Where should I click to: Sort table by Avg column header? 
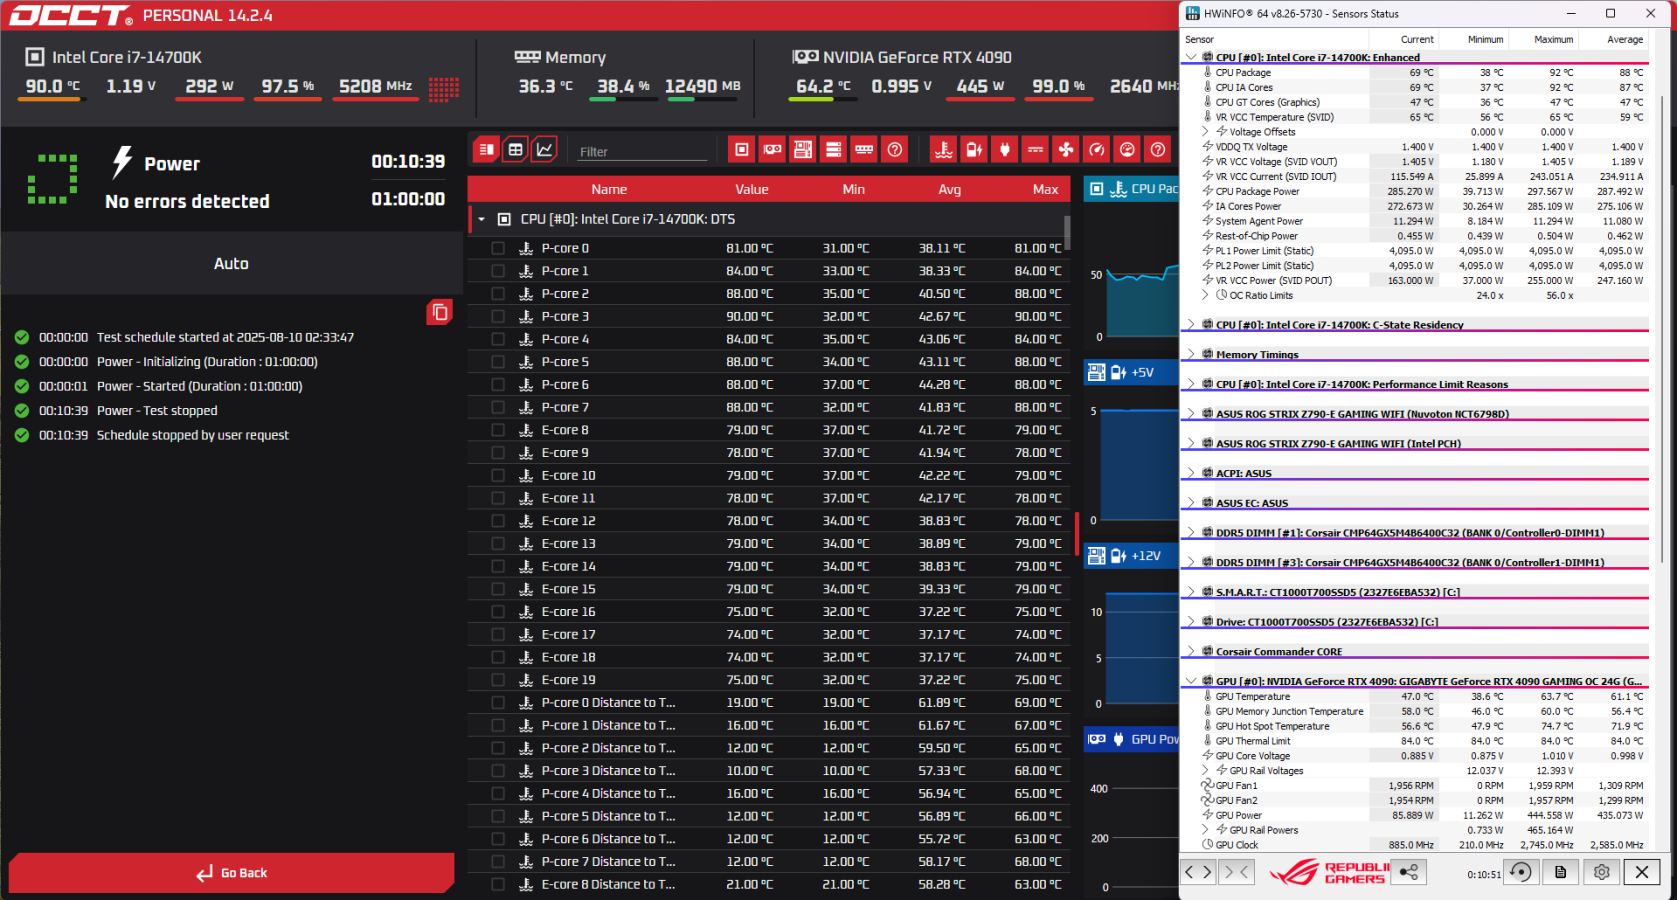949,189
